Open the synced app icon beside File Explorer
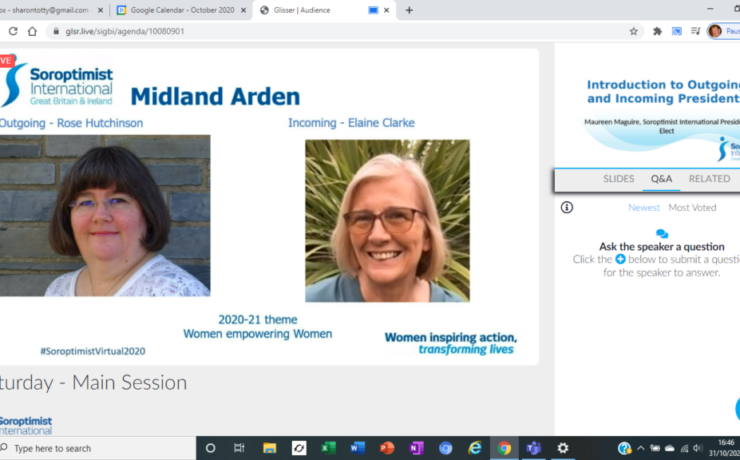The width and height of the screenshot is (740, 460). (299, 448)
